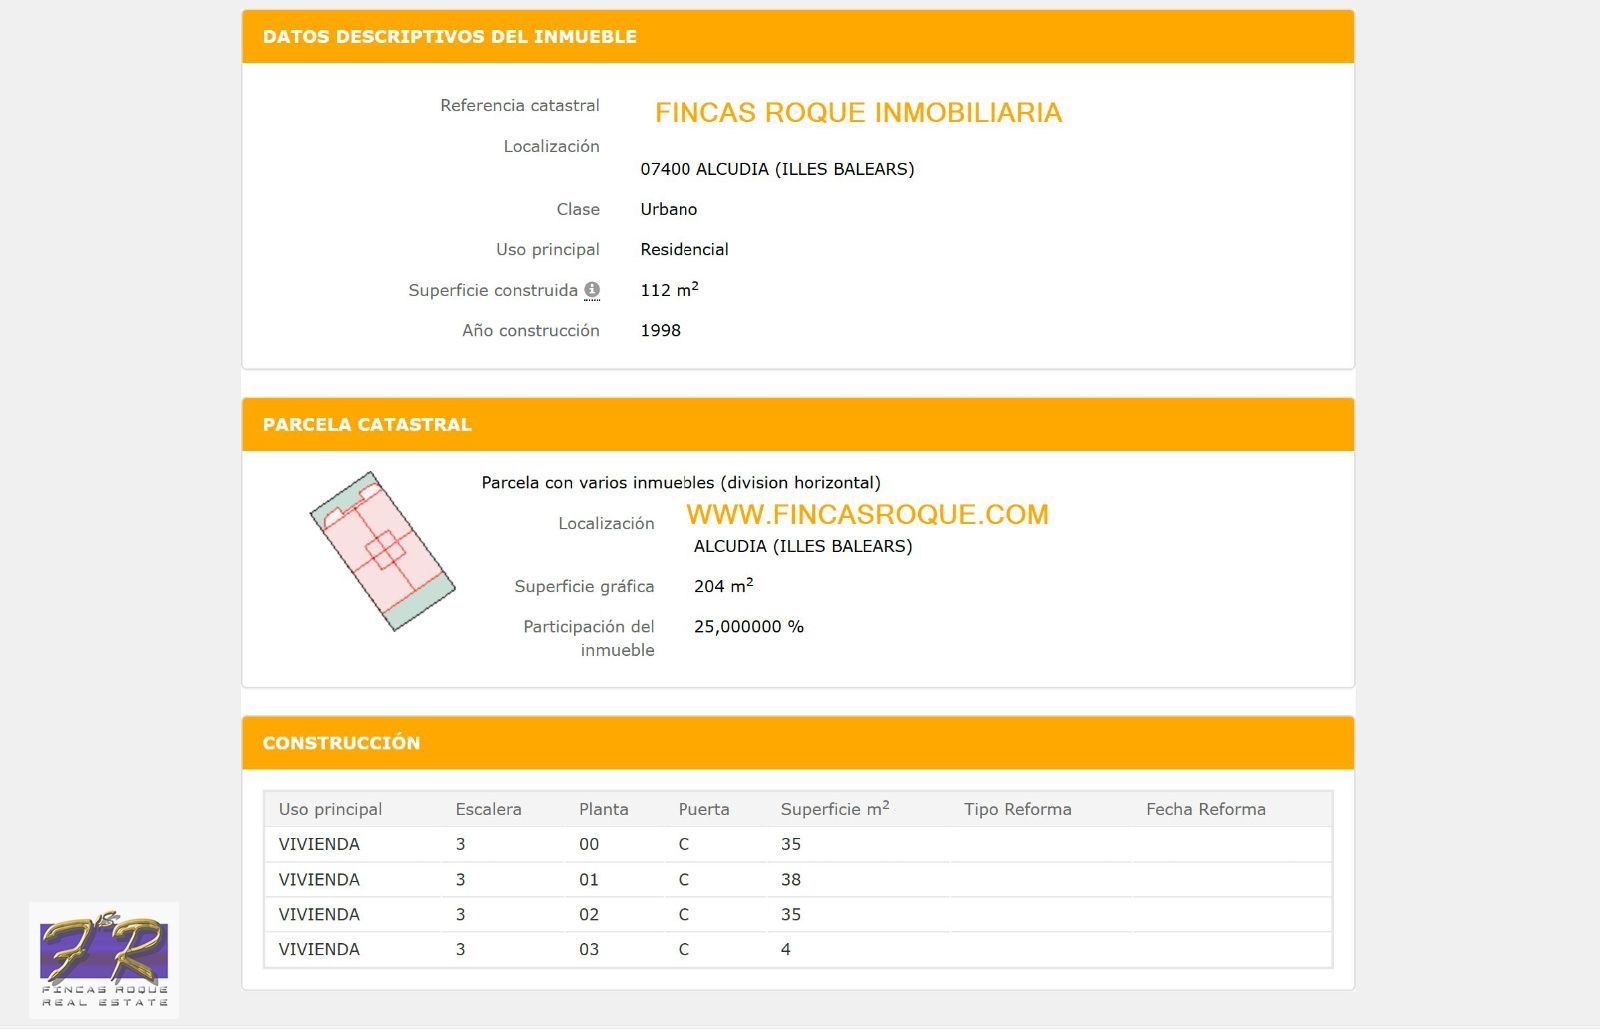Click surface value 35 in planta 02 row
The image size is (1600, 1029).
coord(791,914)
